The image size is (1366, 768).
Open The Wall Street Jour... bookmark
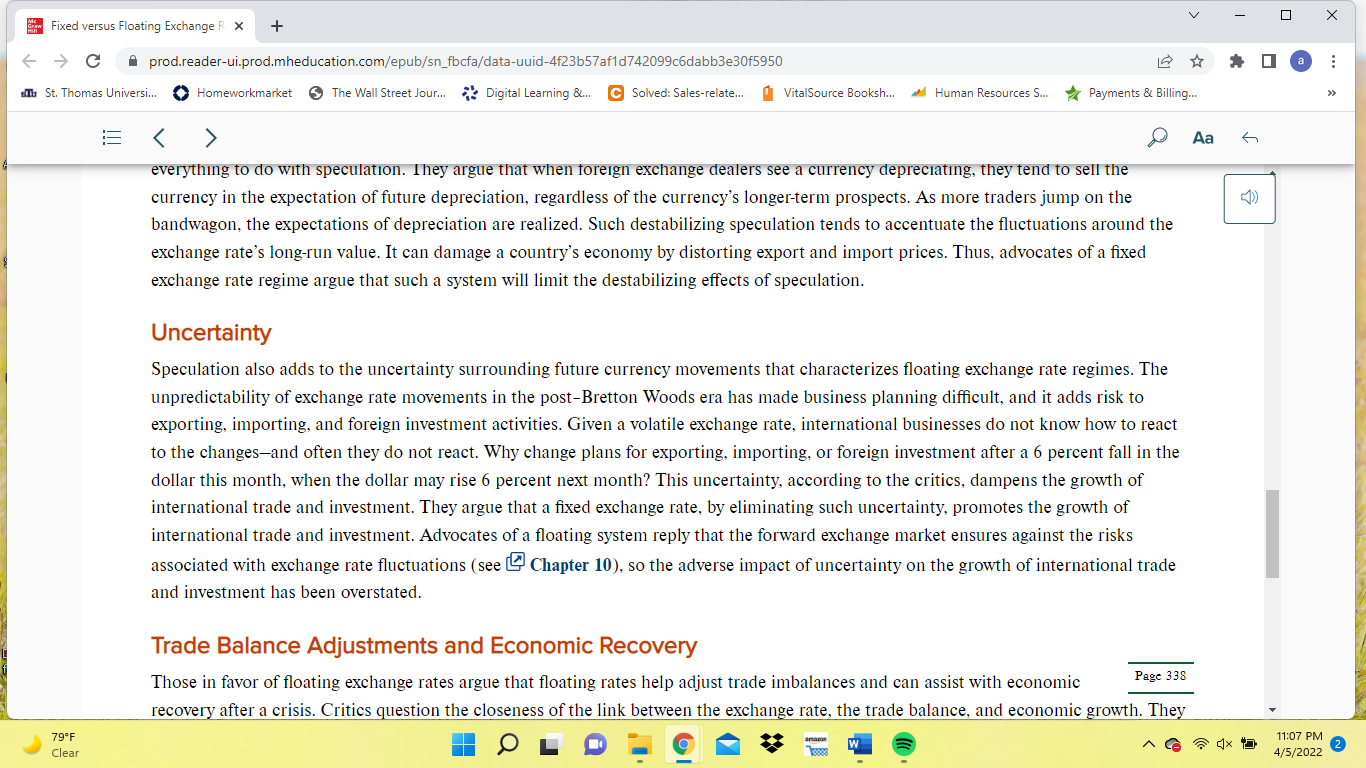pos(377,93)
